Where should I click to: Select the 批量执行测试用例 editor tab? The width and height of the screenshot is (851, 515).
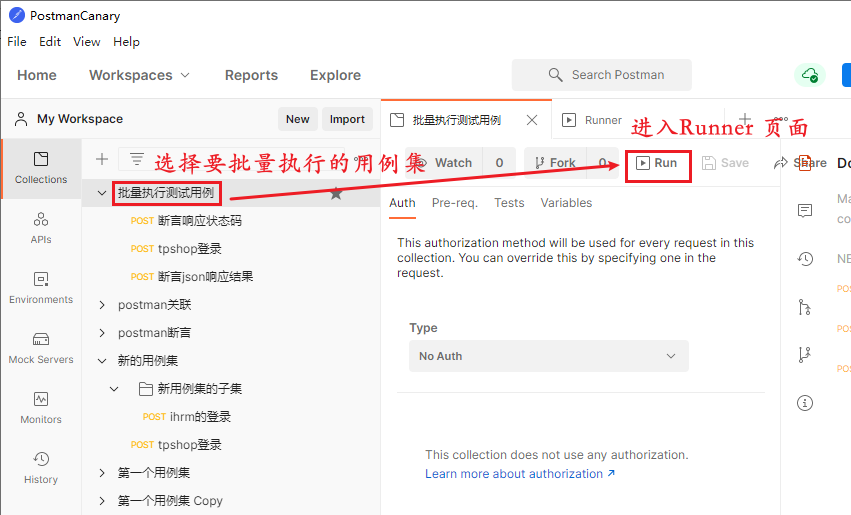pyautogui.click(x=456, y=120)
